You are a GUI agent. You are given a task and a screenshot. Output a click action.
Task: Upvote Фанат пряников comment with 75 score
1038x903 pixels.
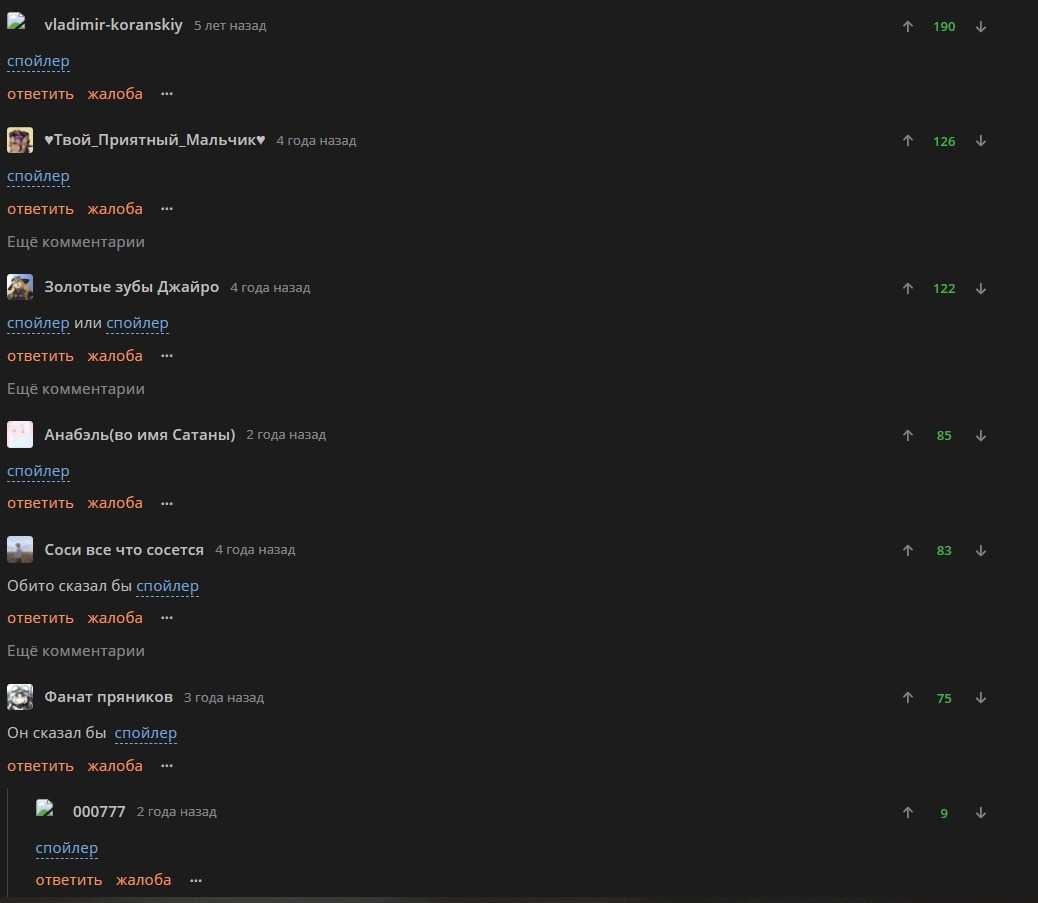pyautogui.click(x=908, y=698)
